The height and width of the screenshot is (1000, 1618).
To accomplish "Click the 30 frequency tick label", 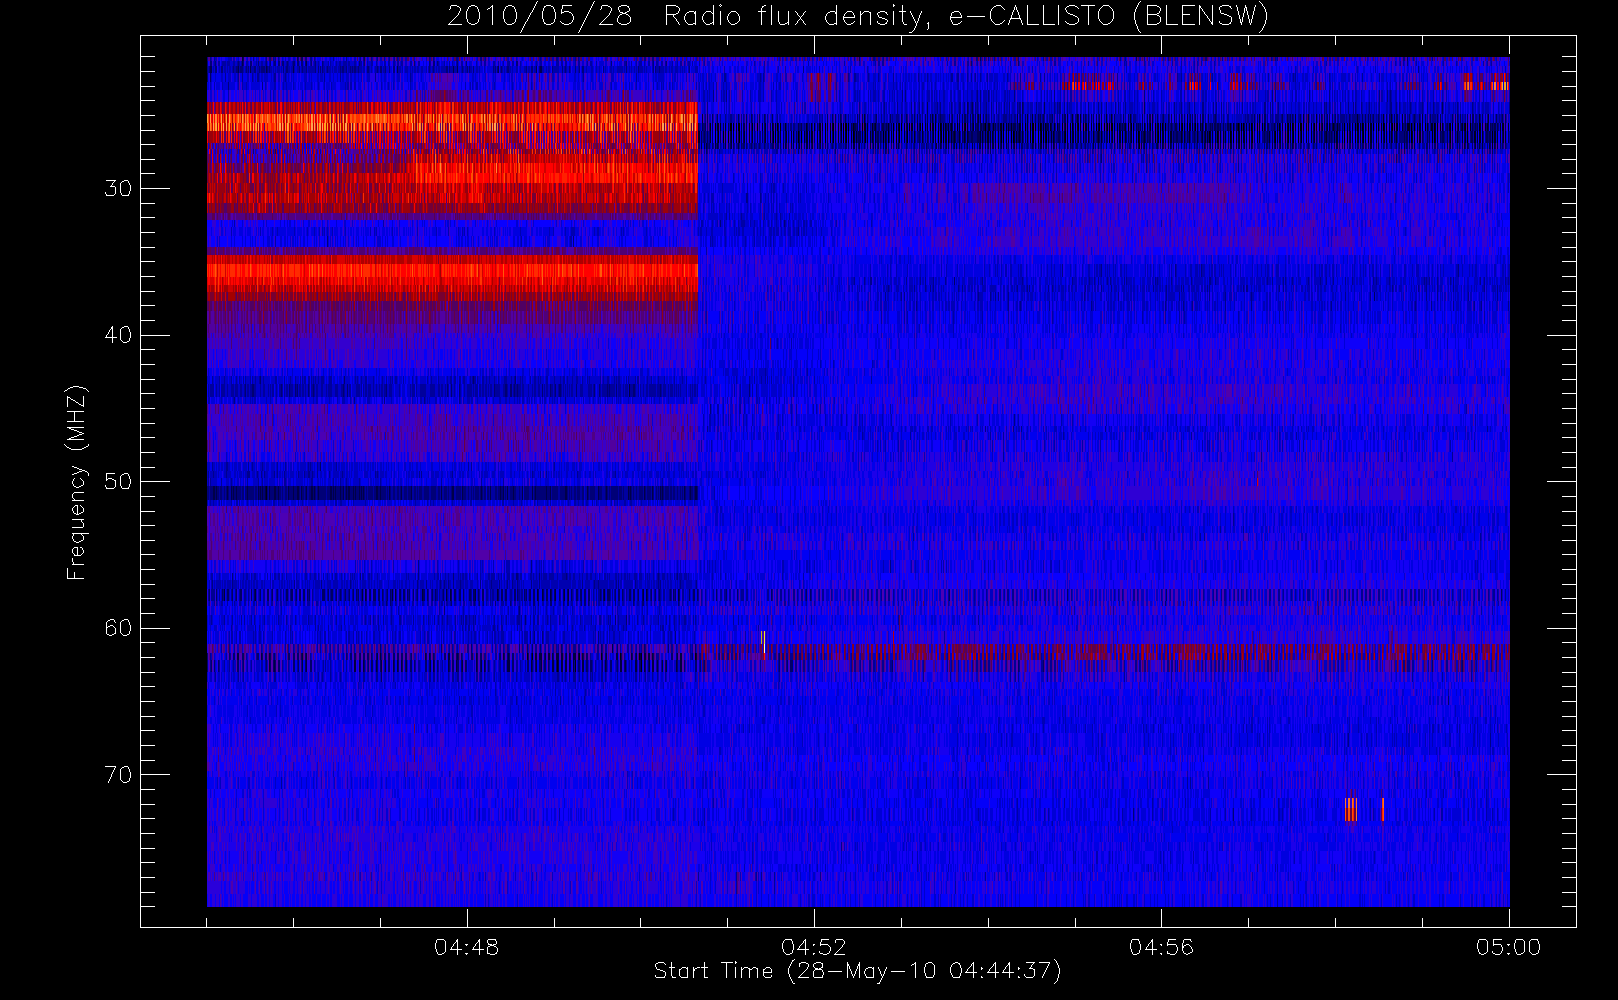I will [x=118, y=189].
